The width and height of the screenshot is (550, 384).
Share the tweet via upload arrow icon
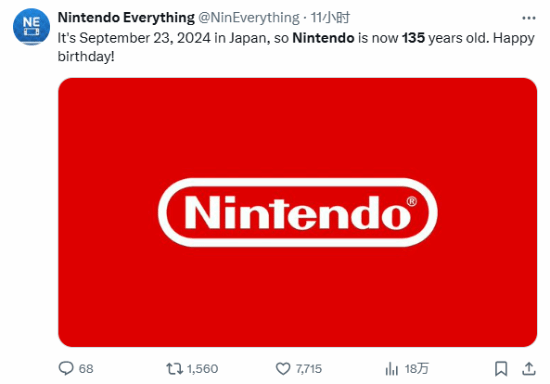pos(529,369)
